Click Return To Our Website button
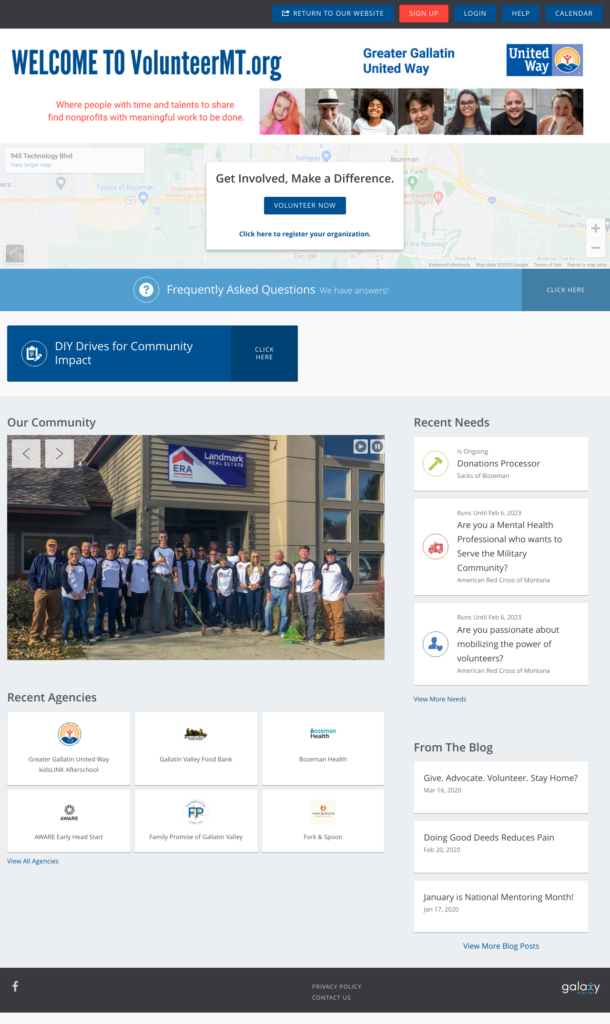This screenshot has height=1024, width=610. tap(332, 13)
